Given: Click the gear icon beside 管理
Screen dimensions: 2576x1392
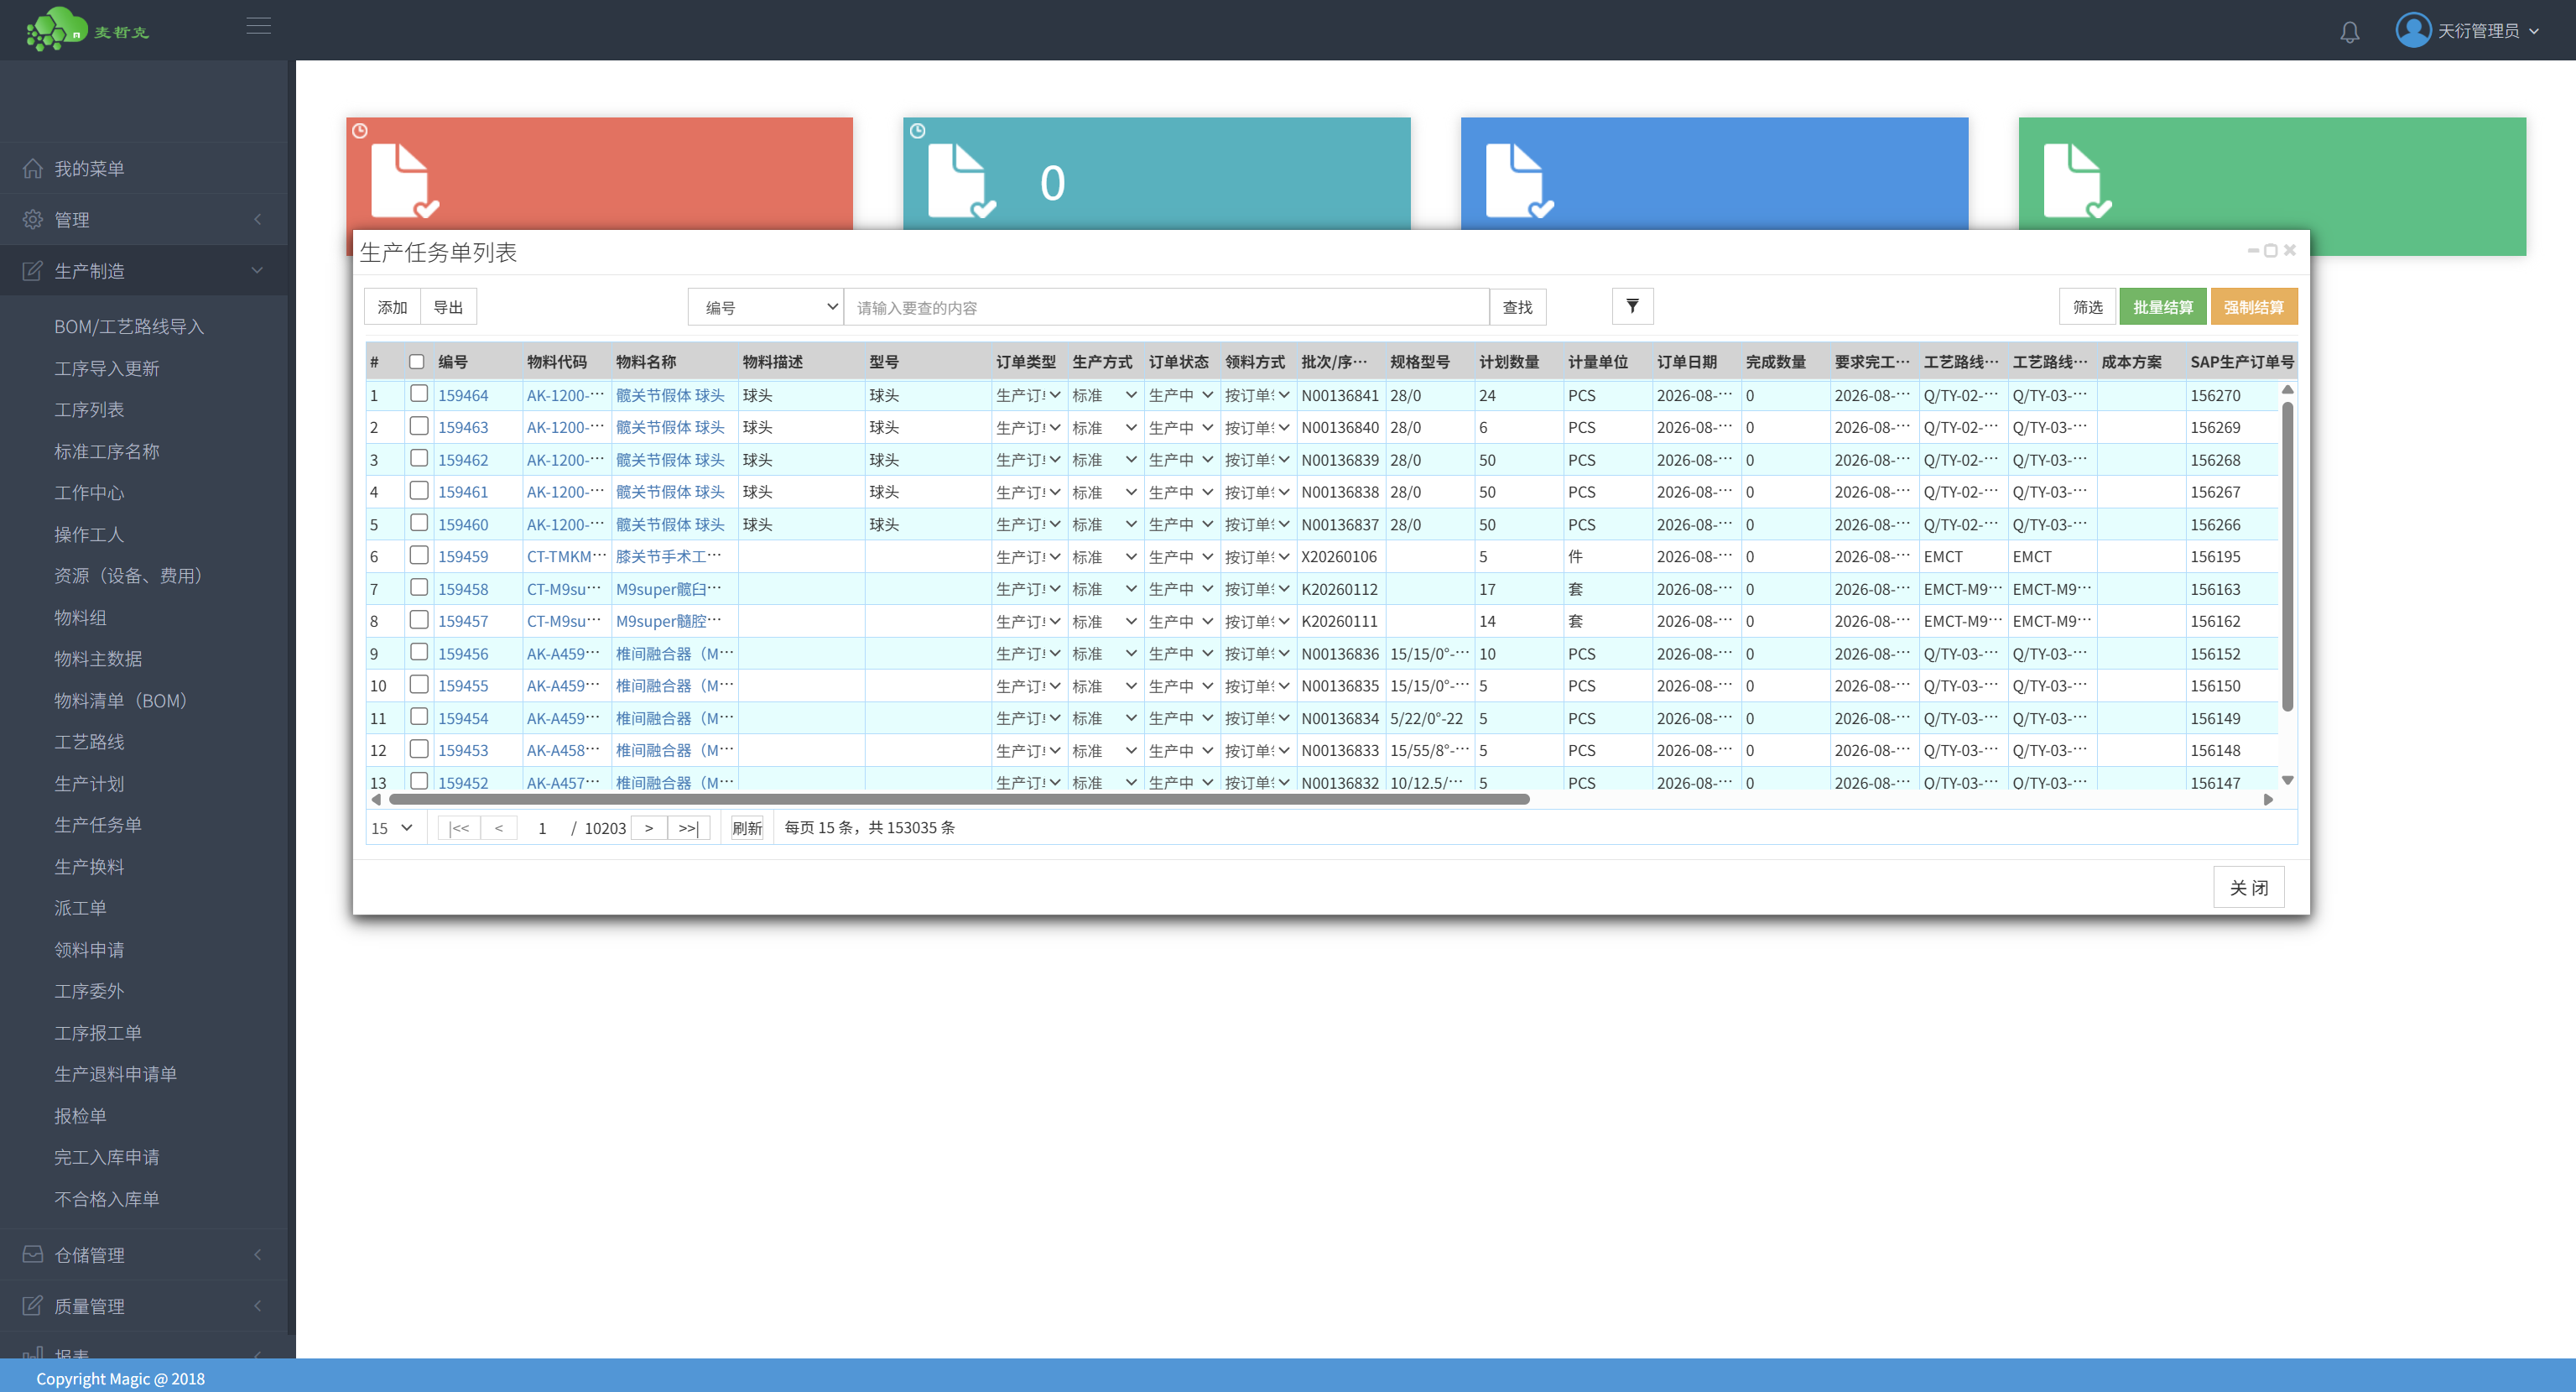Looking at the screenshot, I should pos(33,219).
